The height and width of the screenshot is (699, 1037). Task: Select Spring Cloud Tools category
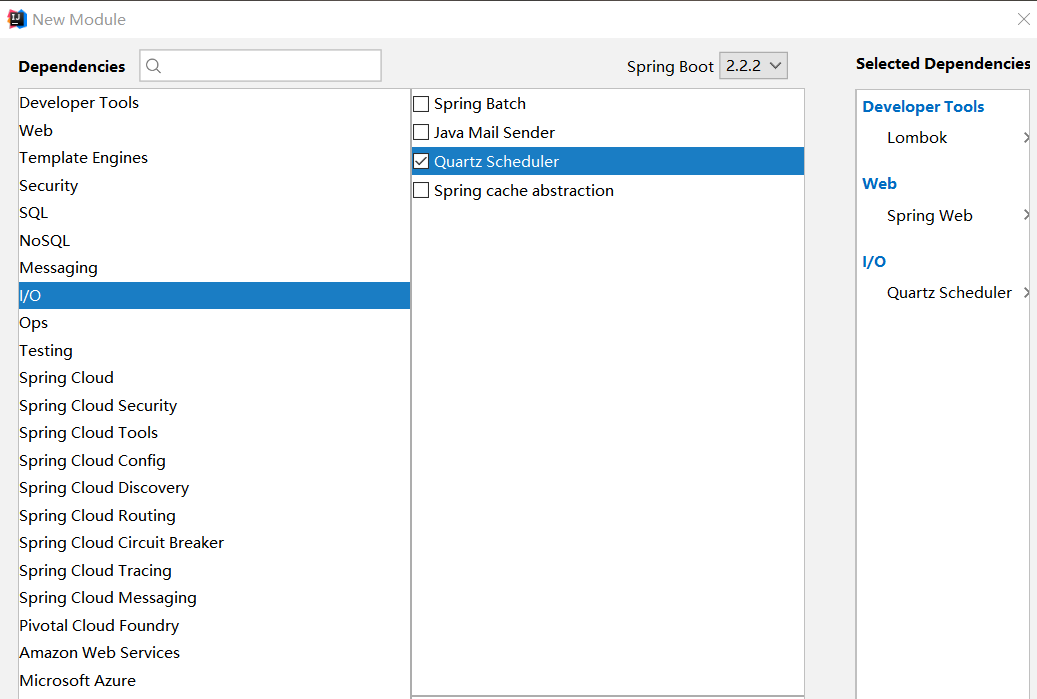[x=214, y=432]
